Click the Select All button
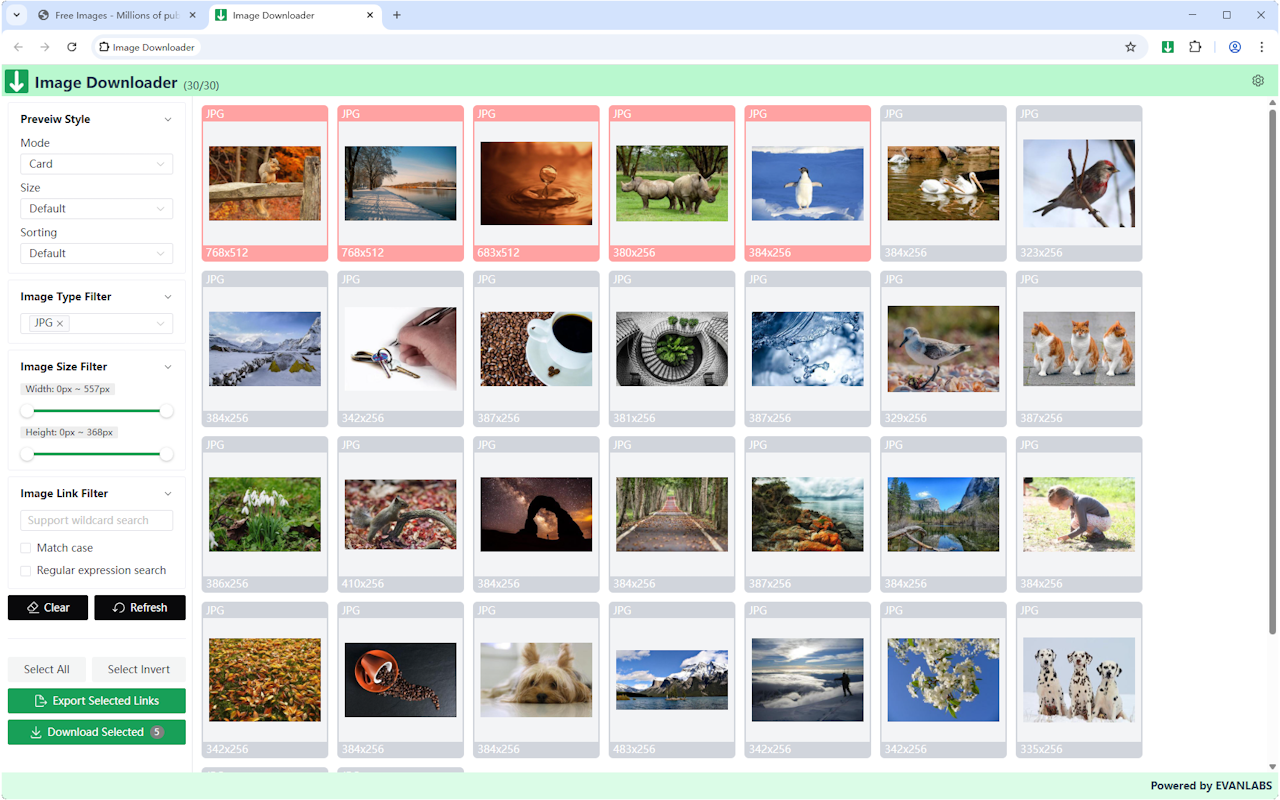This screenshot has height=800, width=1280. pyautogui.click(x=47, y=670)
